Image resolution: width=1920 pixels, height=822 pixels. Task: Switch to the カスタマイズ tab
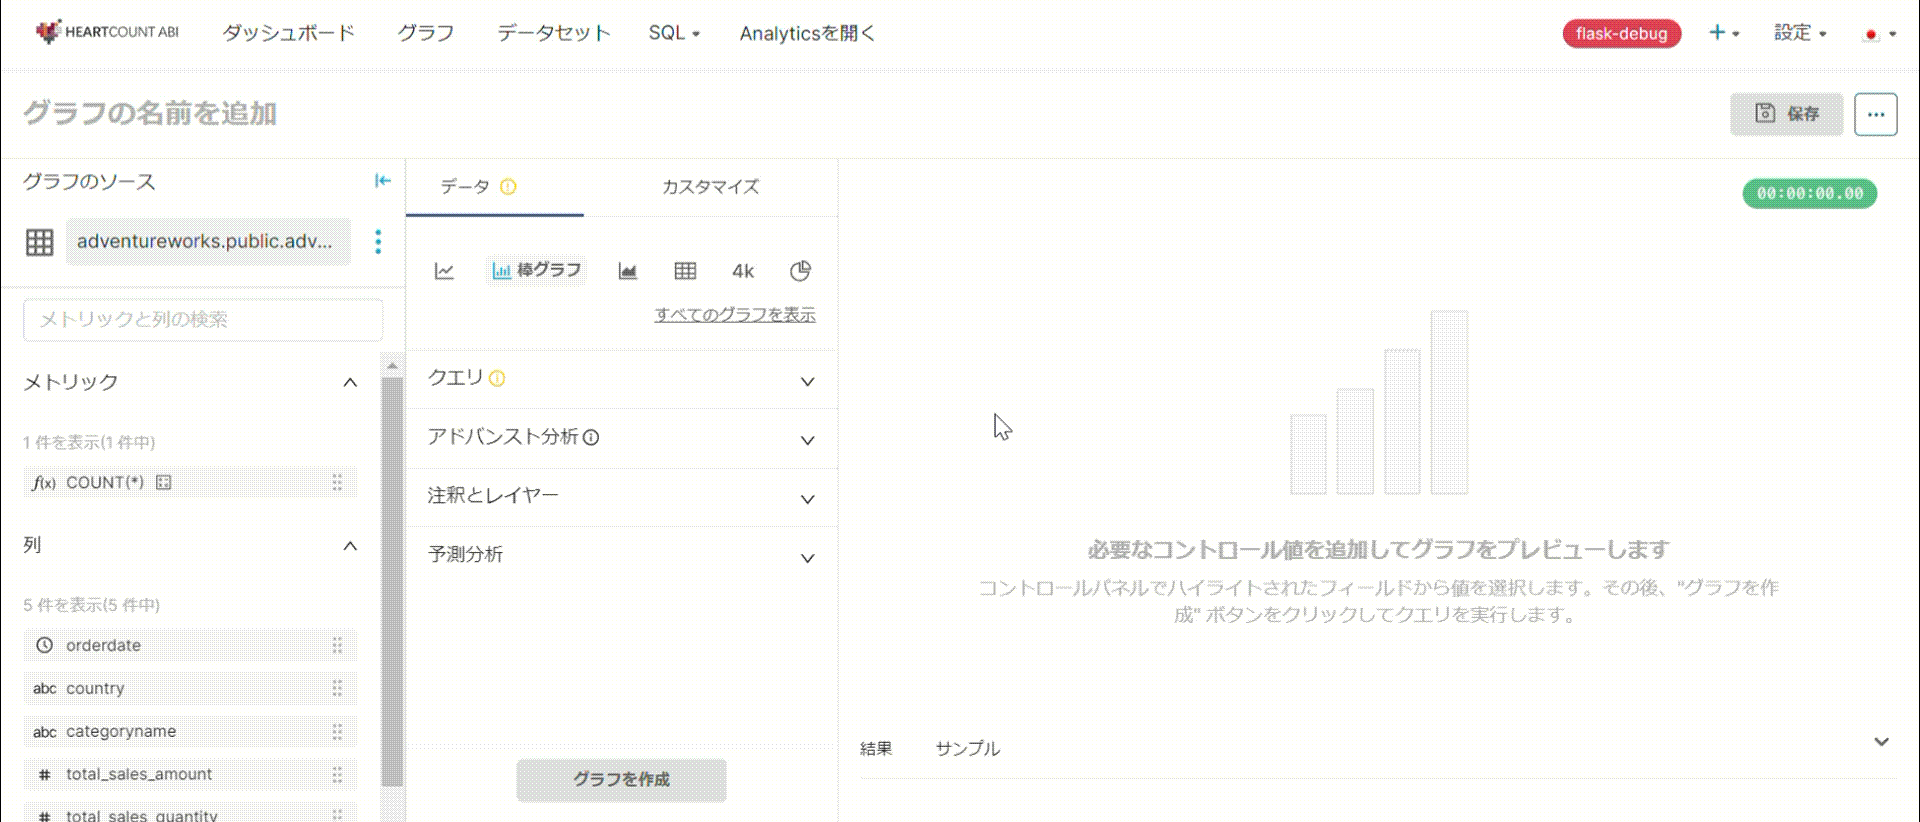(x=710, y=187)
